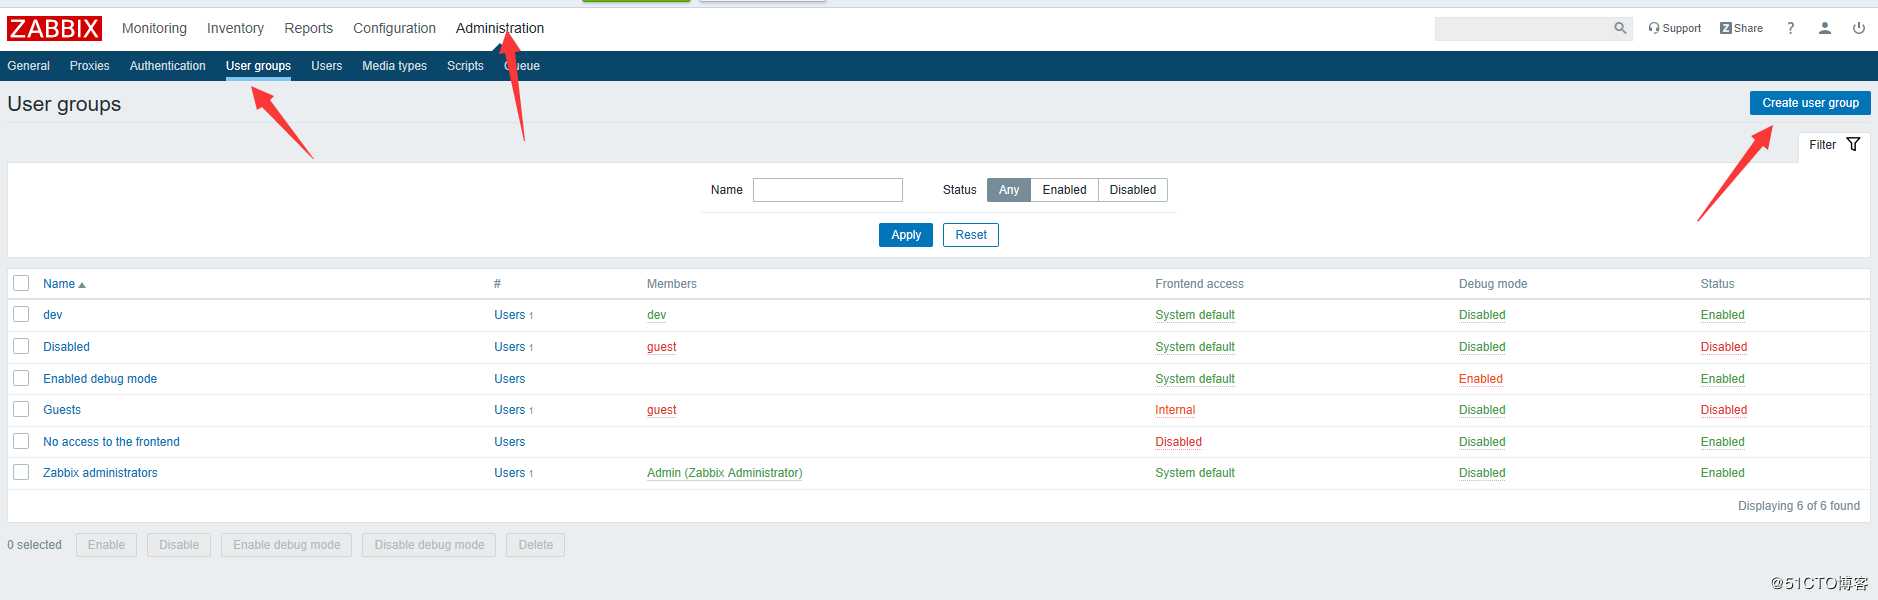Click Create user group button

[1810, 103]
